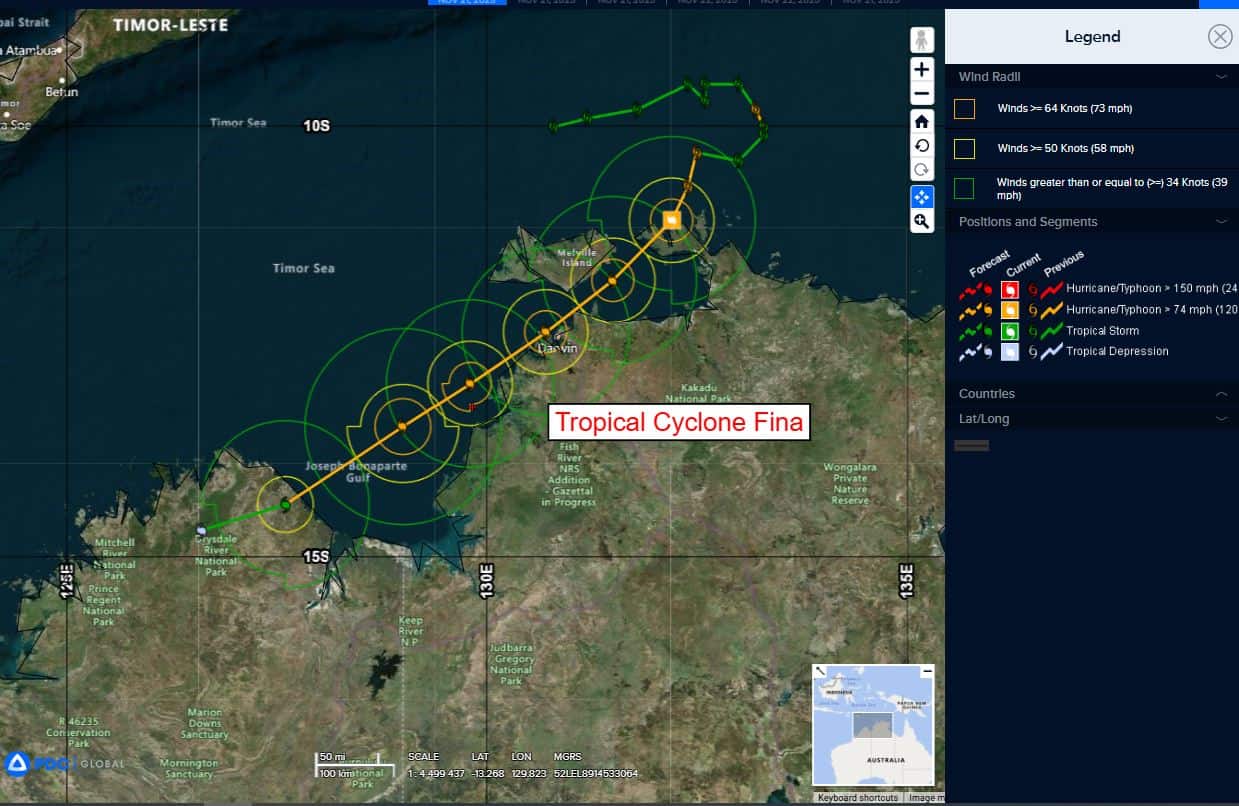Activate the pan map tool

coord(921,197)
